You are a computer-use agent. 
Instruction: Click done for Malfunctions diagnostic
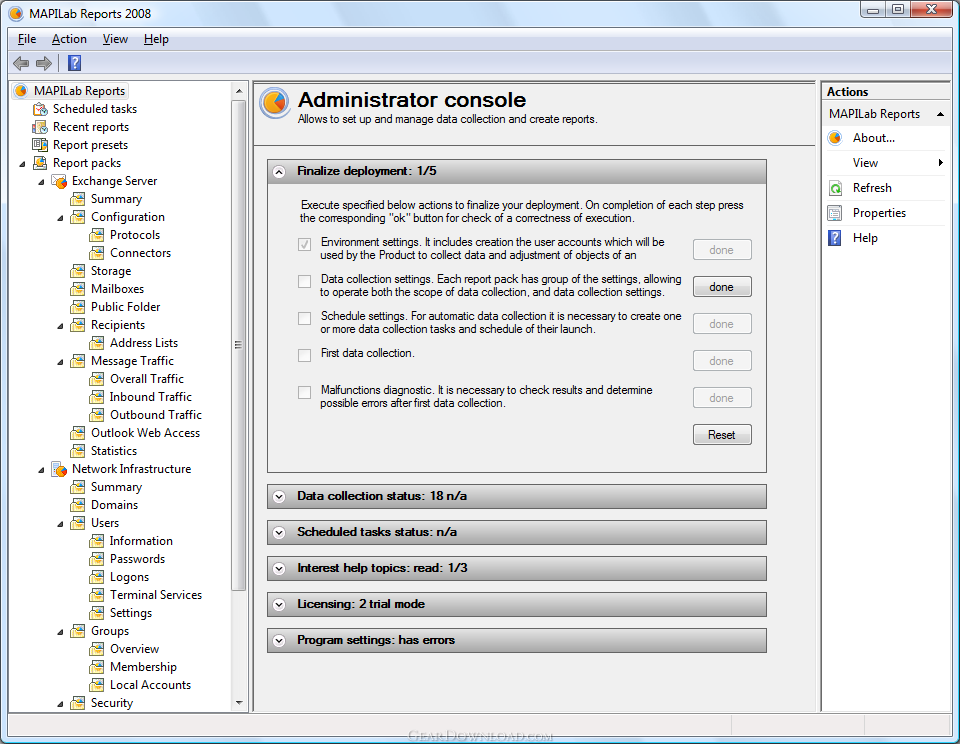coord(722,398)
